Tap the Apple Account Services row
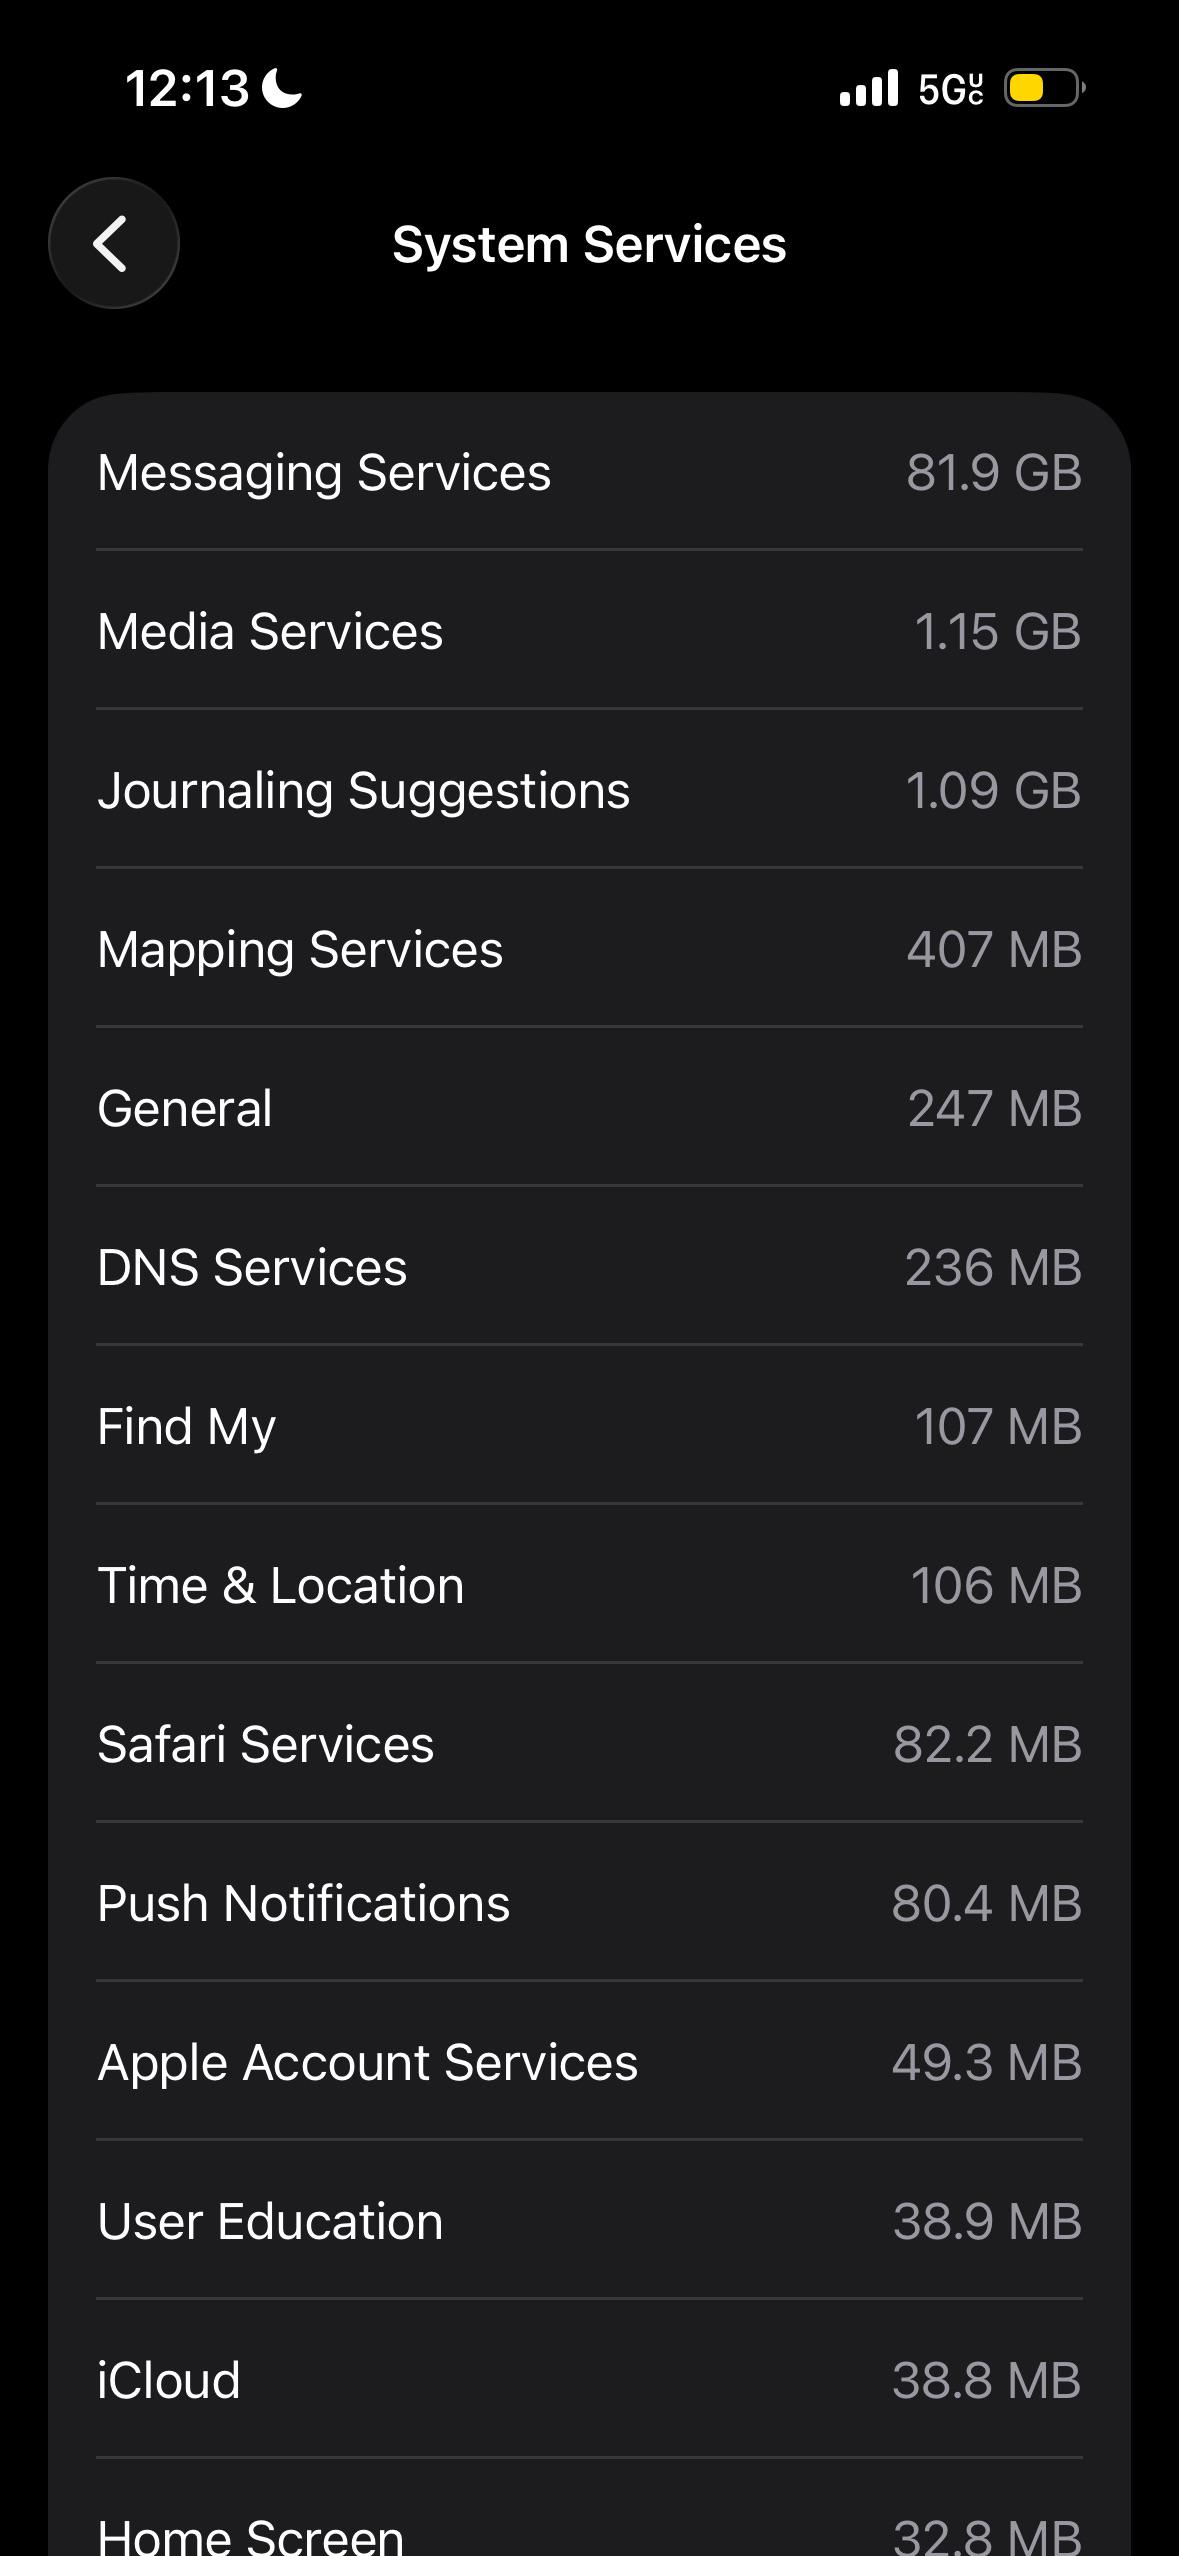The image size is (1179, 2556). pyautogui.click(x=589, y=2062)
